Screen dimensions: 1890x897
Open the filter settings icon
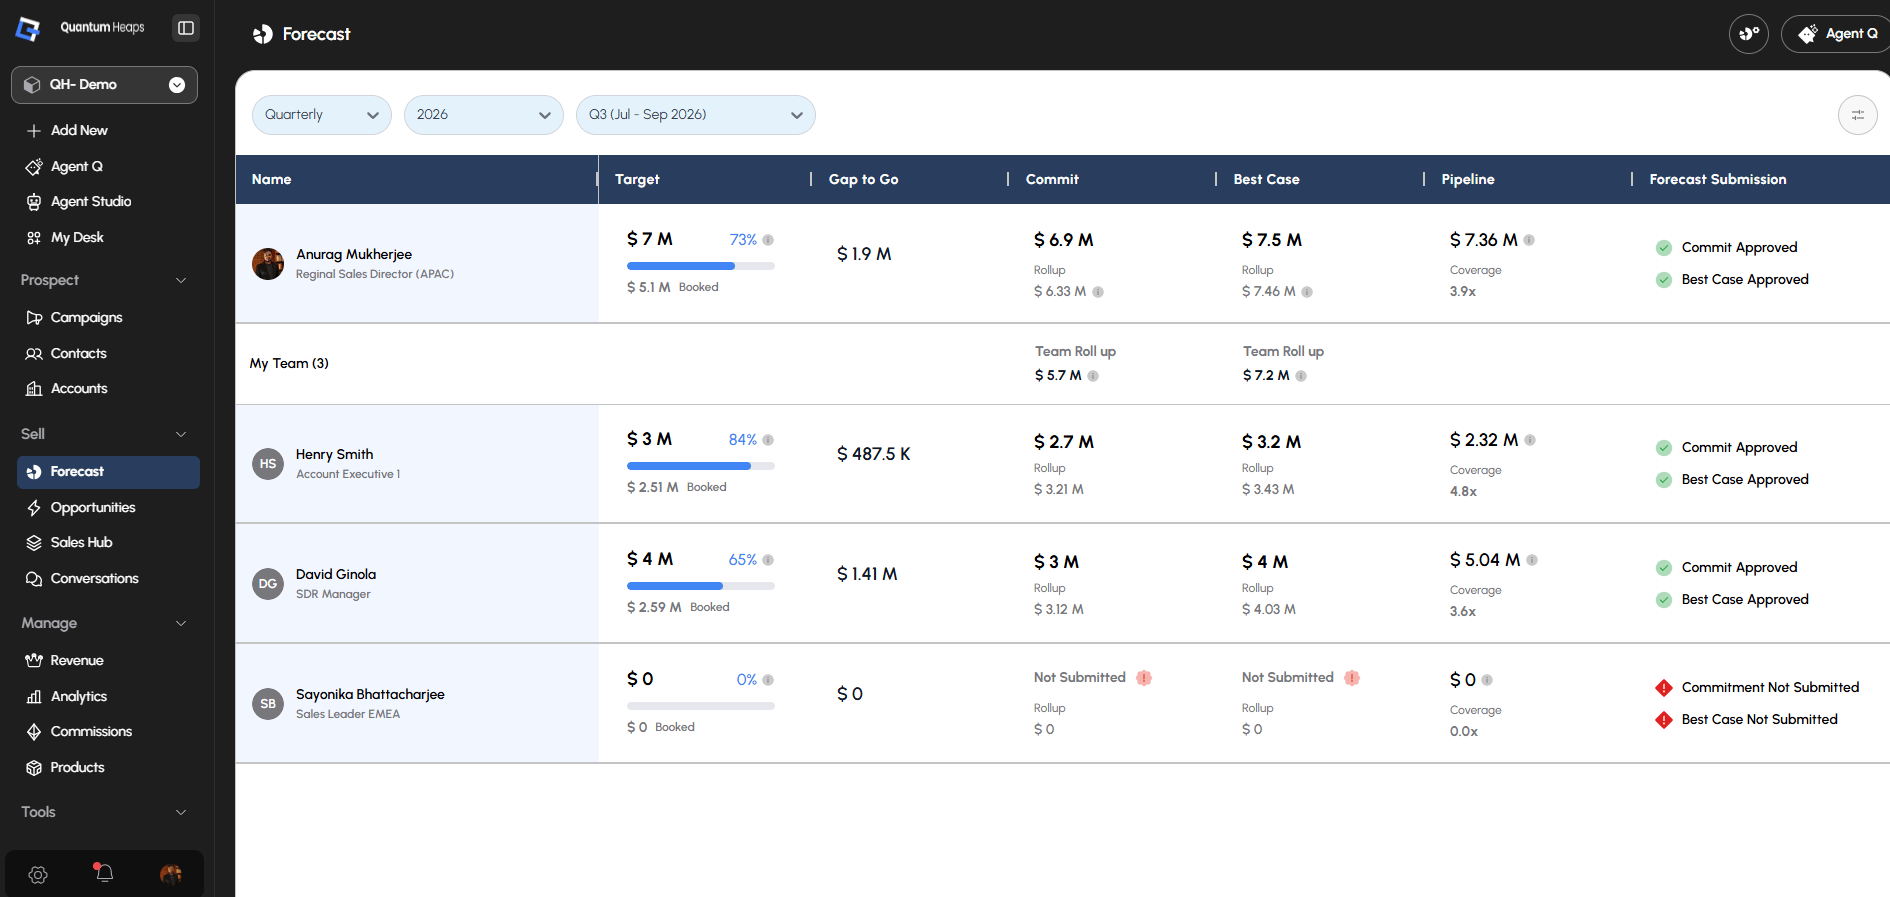1857,115
